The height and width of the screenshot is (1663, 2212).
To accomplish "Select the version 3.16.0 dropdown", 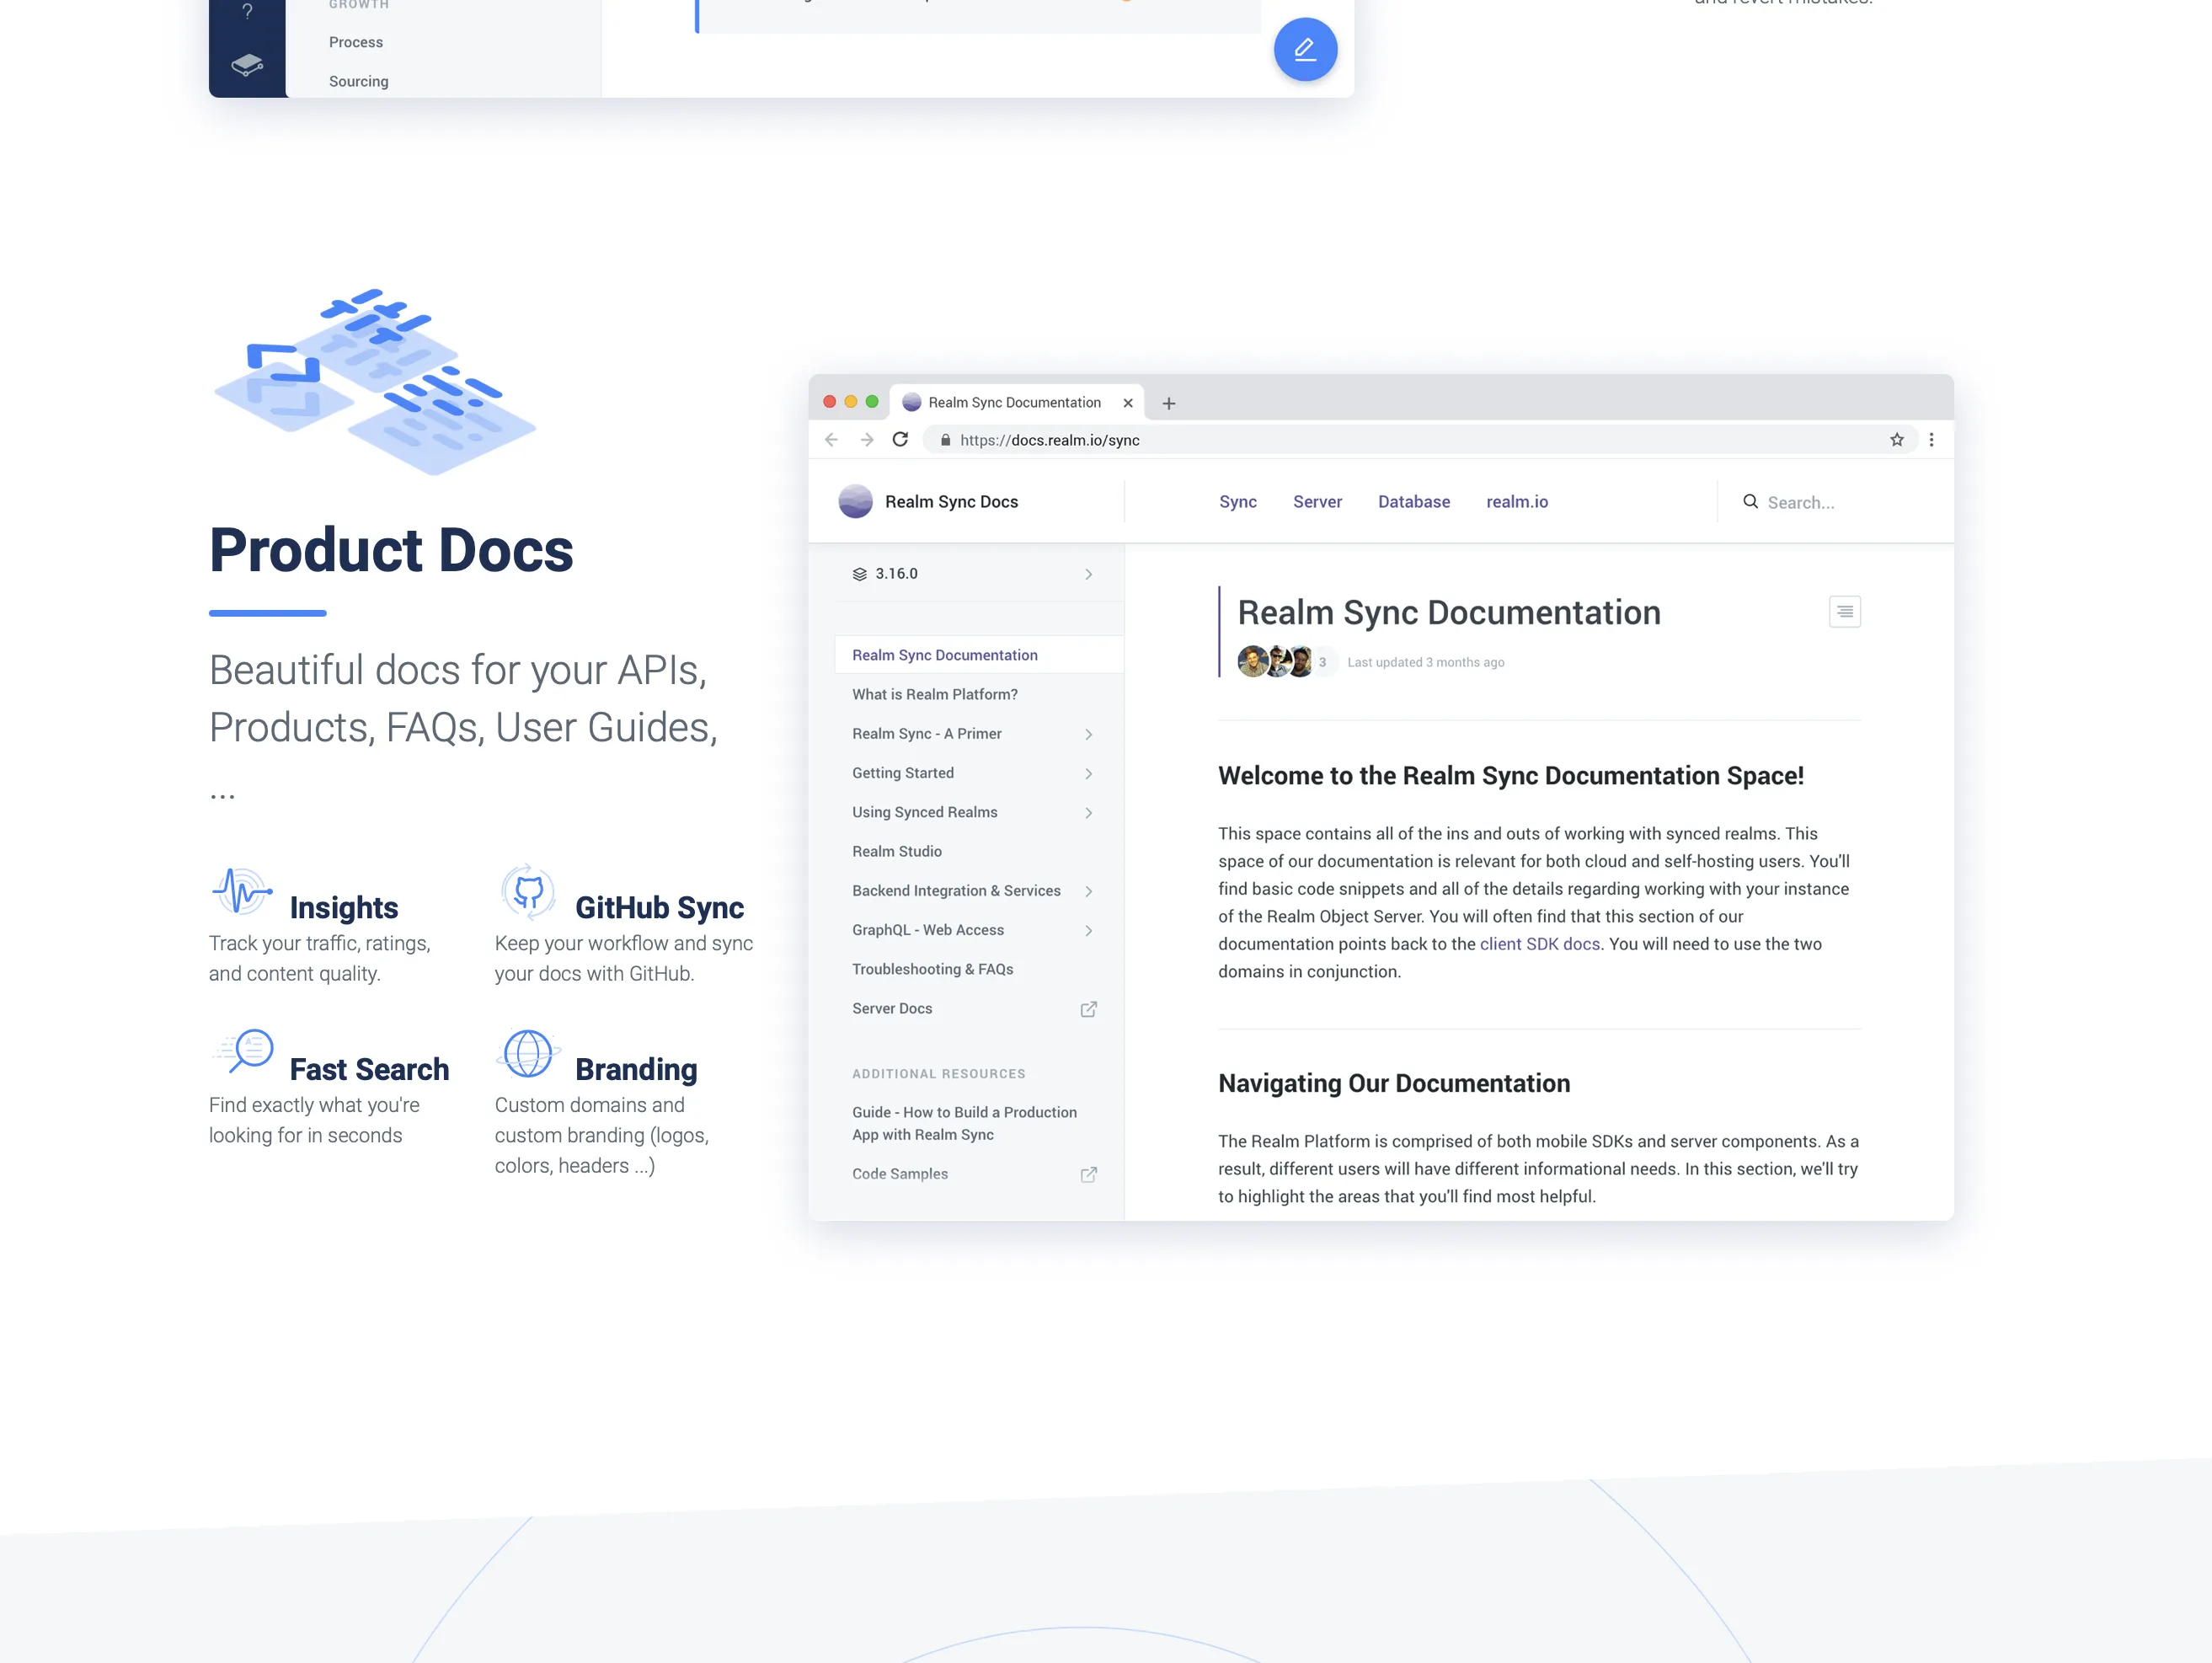I will [x=970, y=573].
